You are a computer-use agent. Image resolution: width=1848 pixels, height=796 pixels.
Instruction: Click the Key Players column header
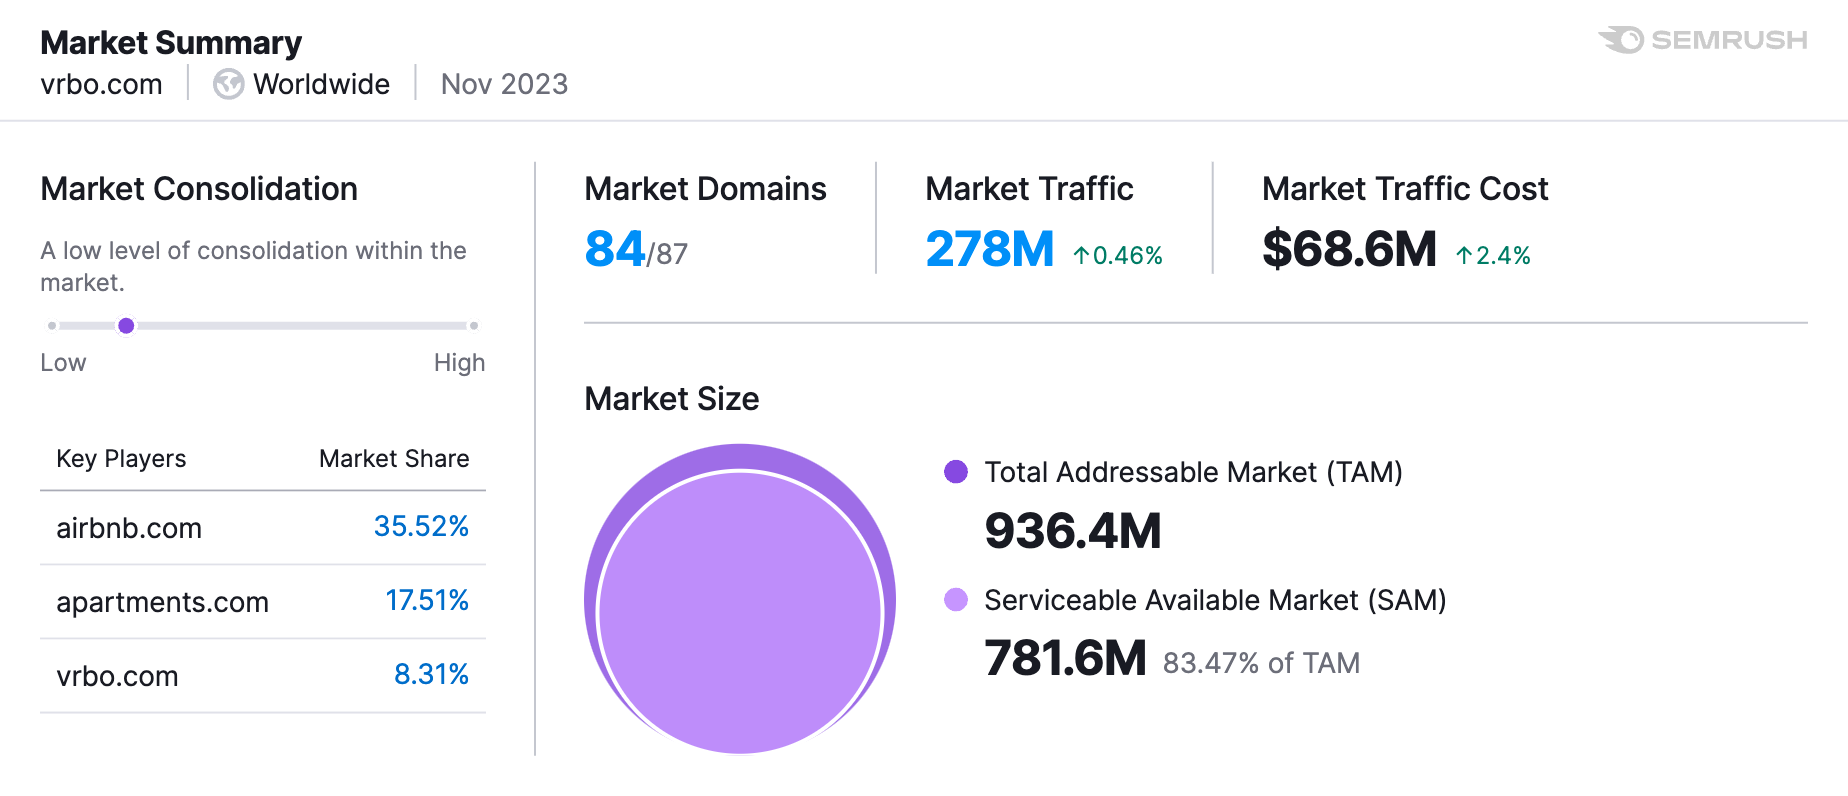click(x=121, y=459)
